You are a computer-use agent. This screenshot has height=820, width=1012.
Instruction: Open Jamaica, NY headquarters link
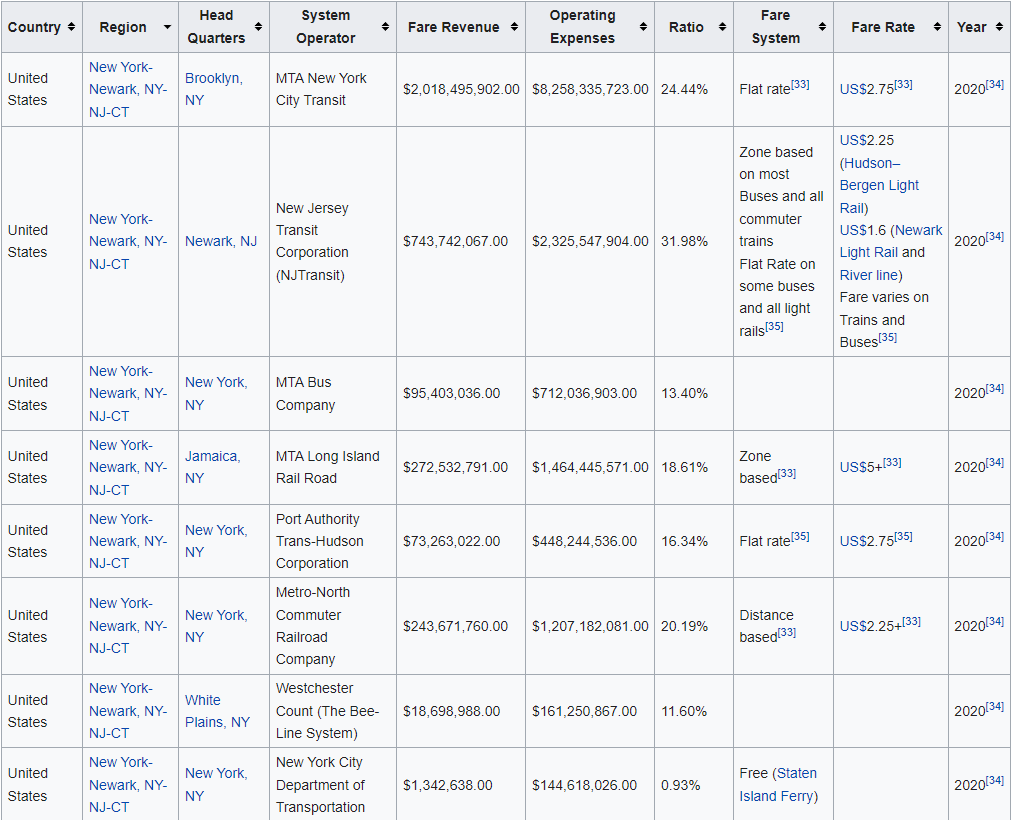(212, 467)
